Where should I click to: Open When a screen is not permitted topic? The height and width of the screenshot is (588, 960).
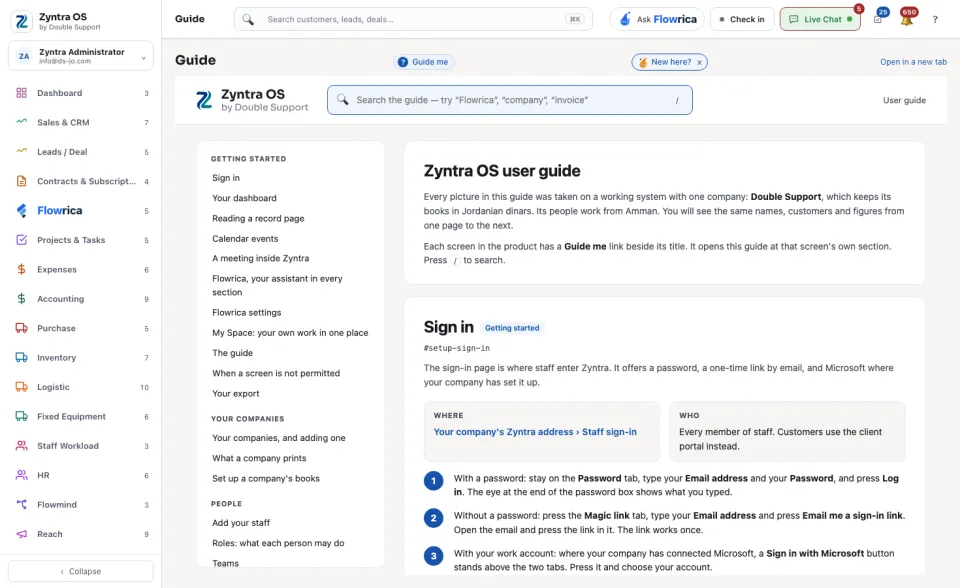276,373
